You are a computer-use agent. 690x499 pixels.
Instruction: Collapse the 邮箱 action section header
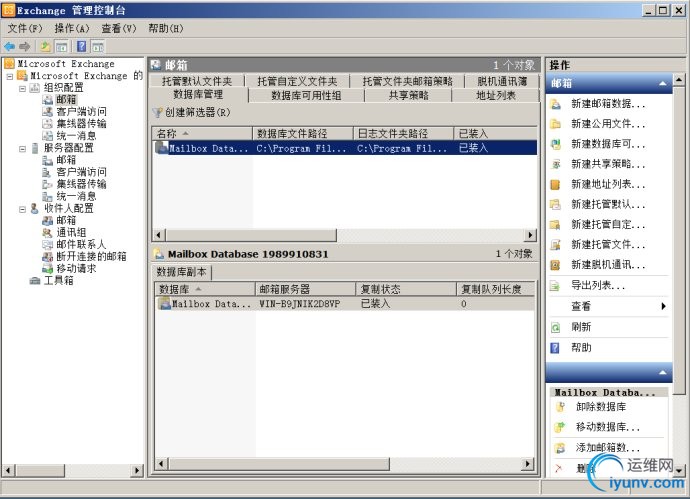(x=662, y=84)
